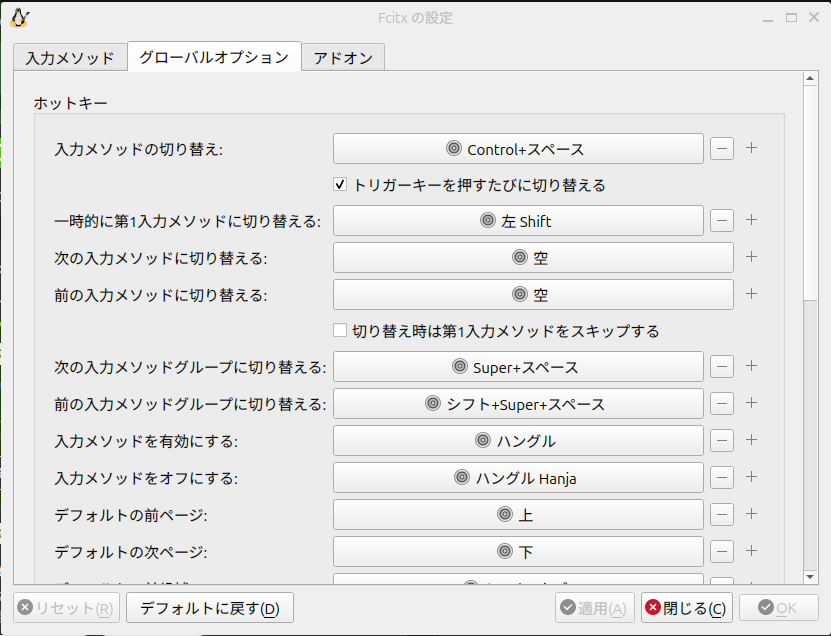Add a hotkey for 前の入力メソッドグループに切り替える
831x636 pixels.
tap(751, 404)
